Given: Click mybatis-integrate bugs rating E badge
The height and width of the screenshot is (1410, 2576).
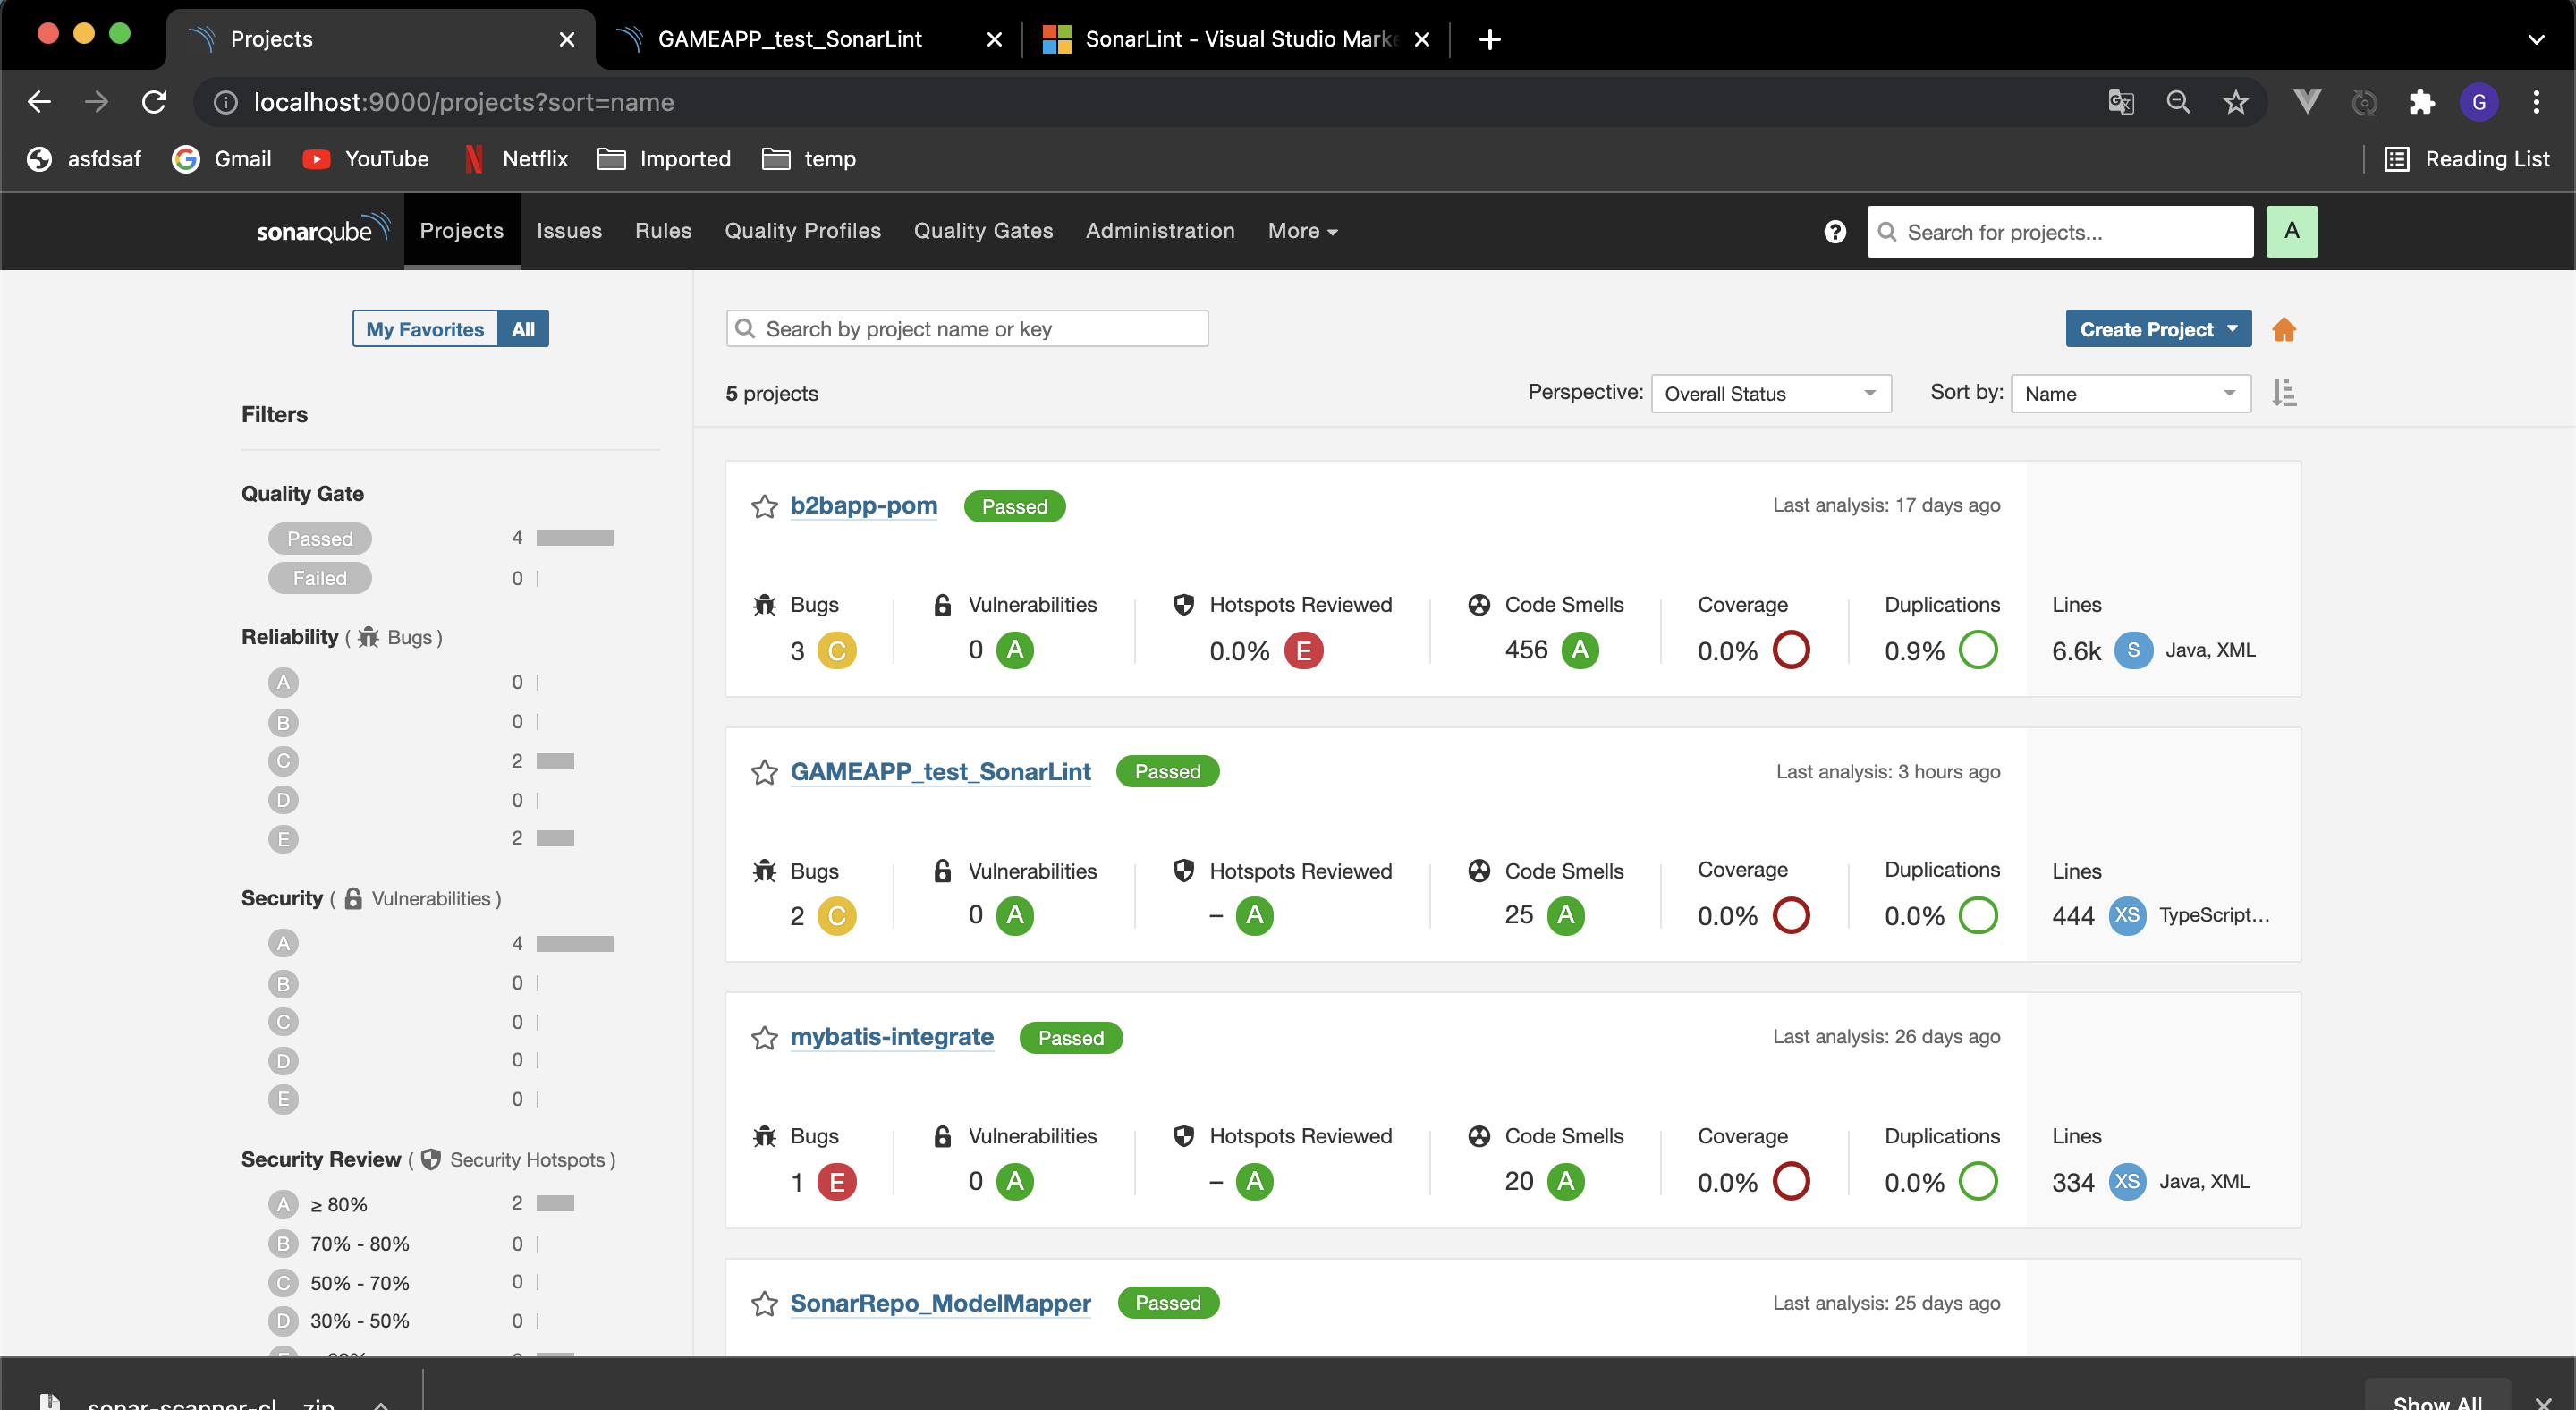Looking at the screenshot, I should pos(837,1182).
